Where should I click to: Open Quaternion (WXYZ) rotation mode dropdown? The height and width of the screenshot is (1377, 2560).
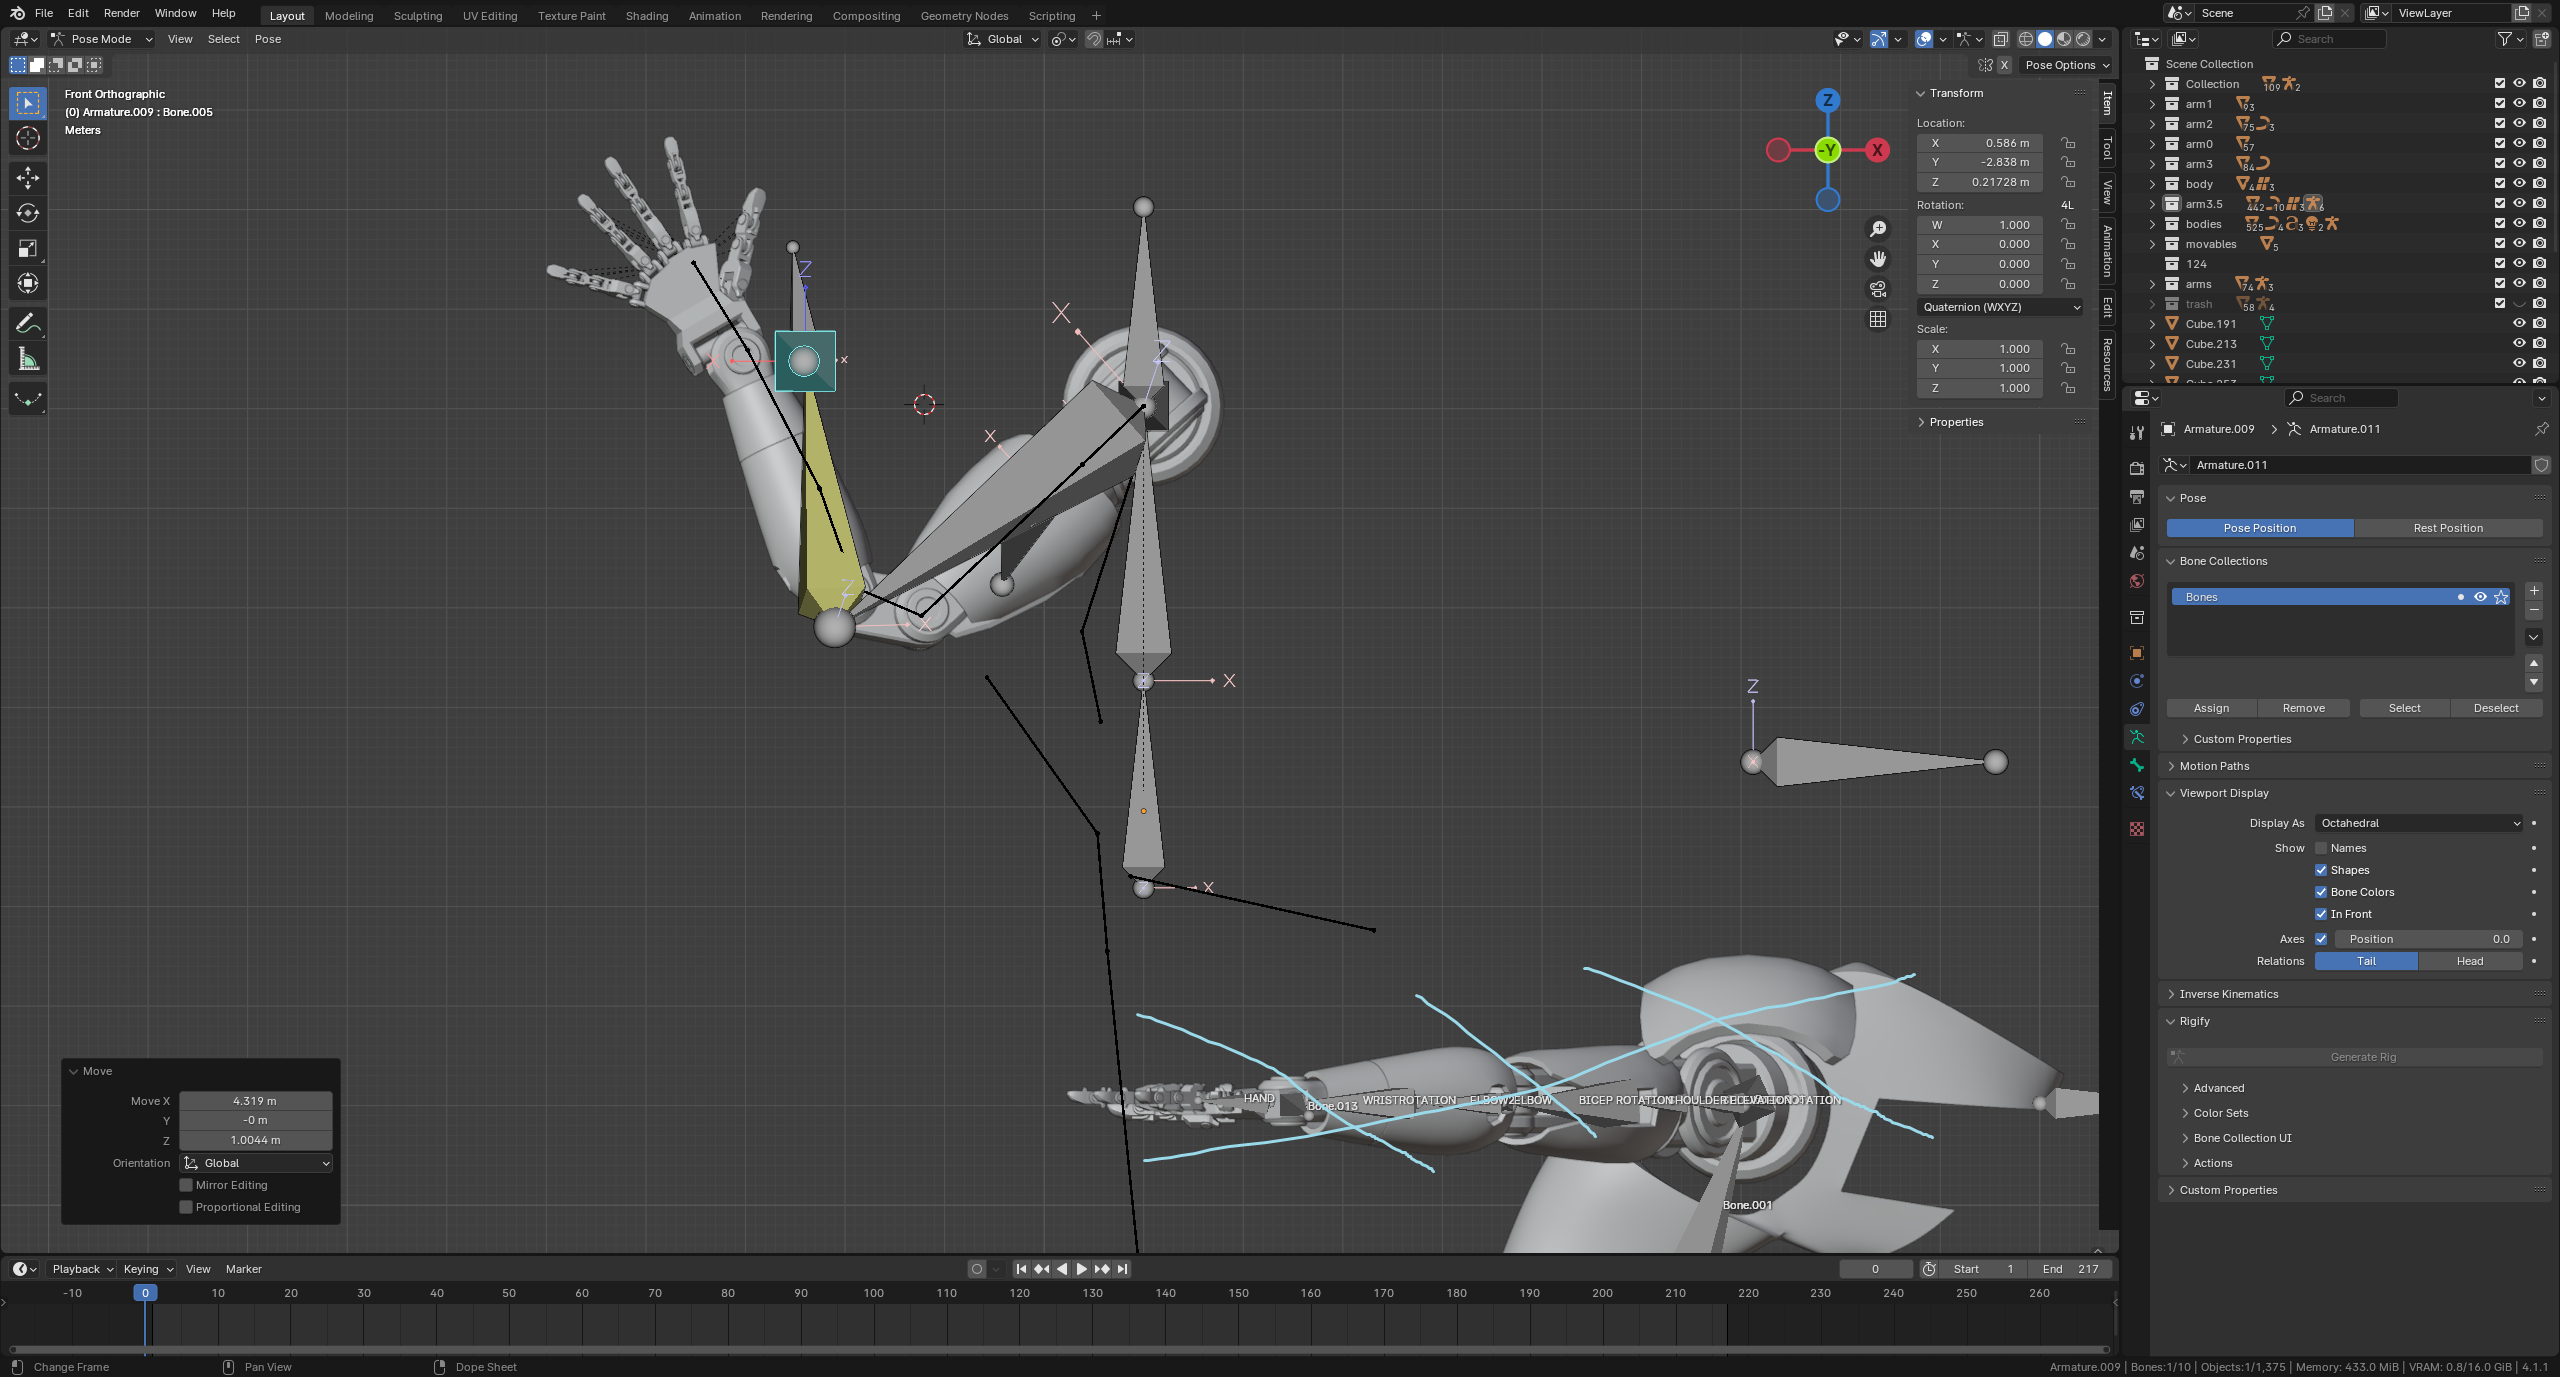pos(2001,307)
